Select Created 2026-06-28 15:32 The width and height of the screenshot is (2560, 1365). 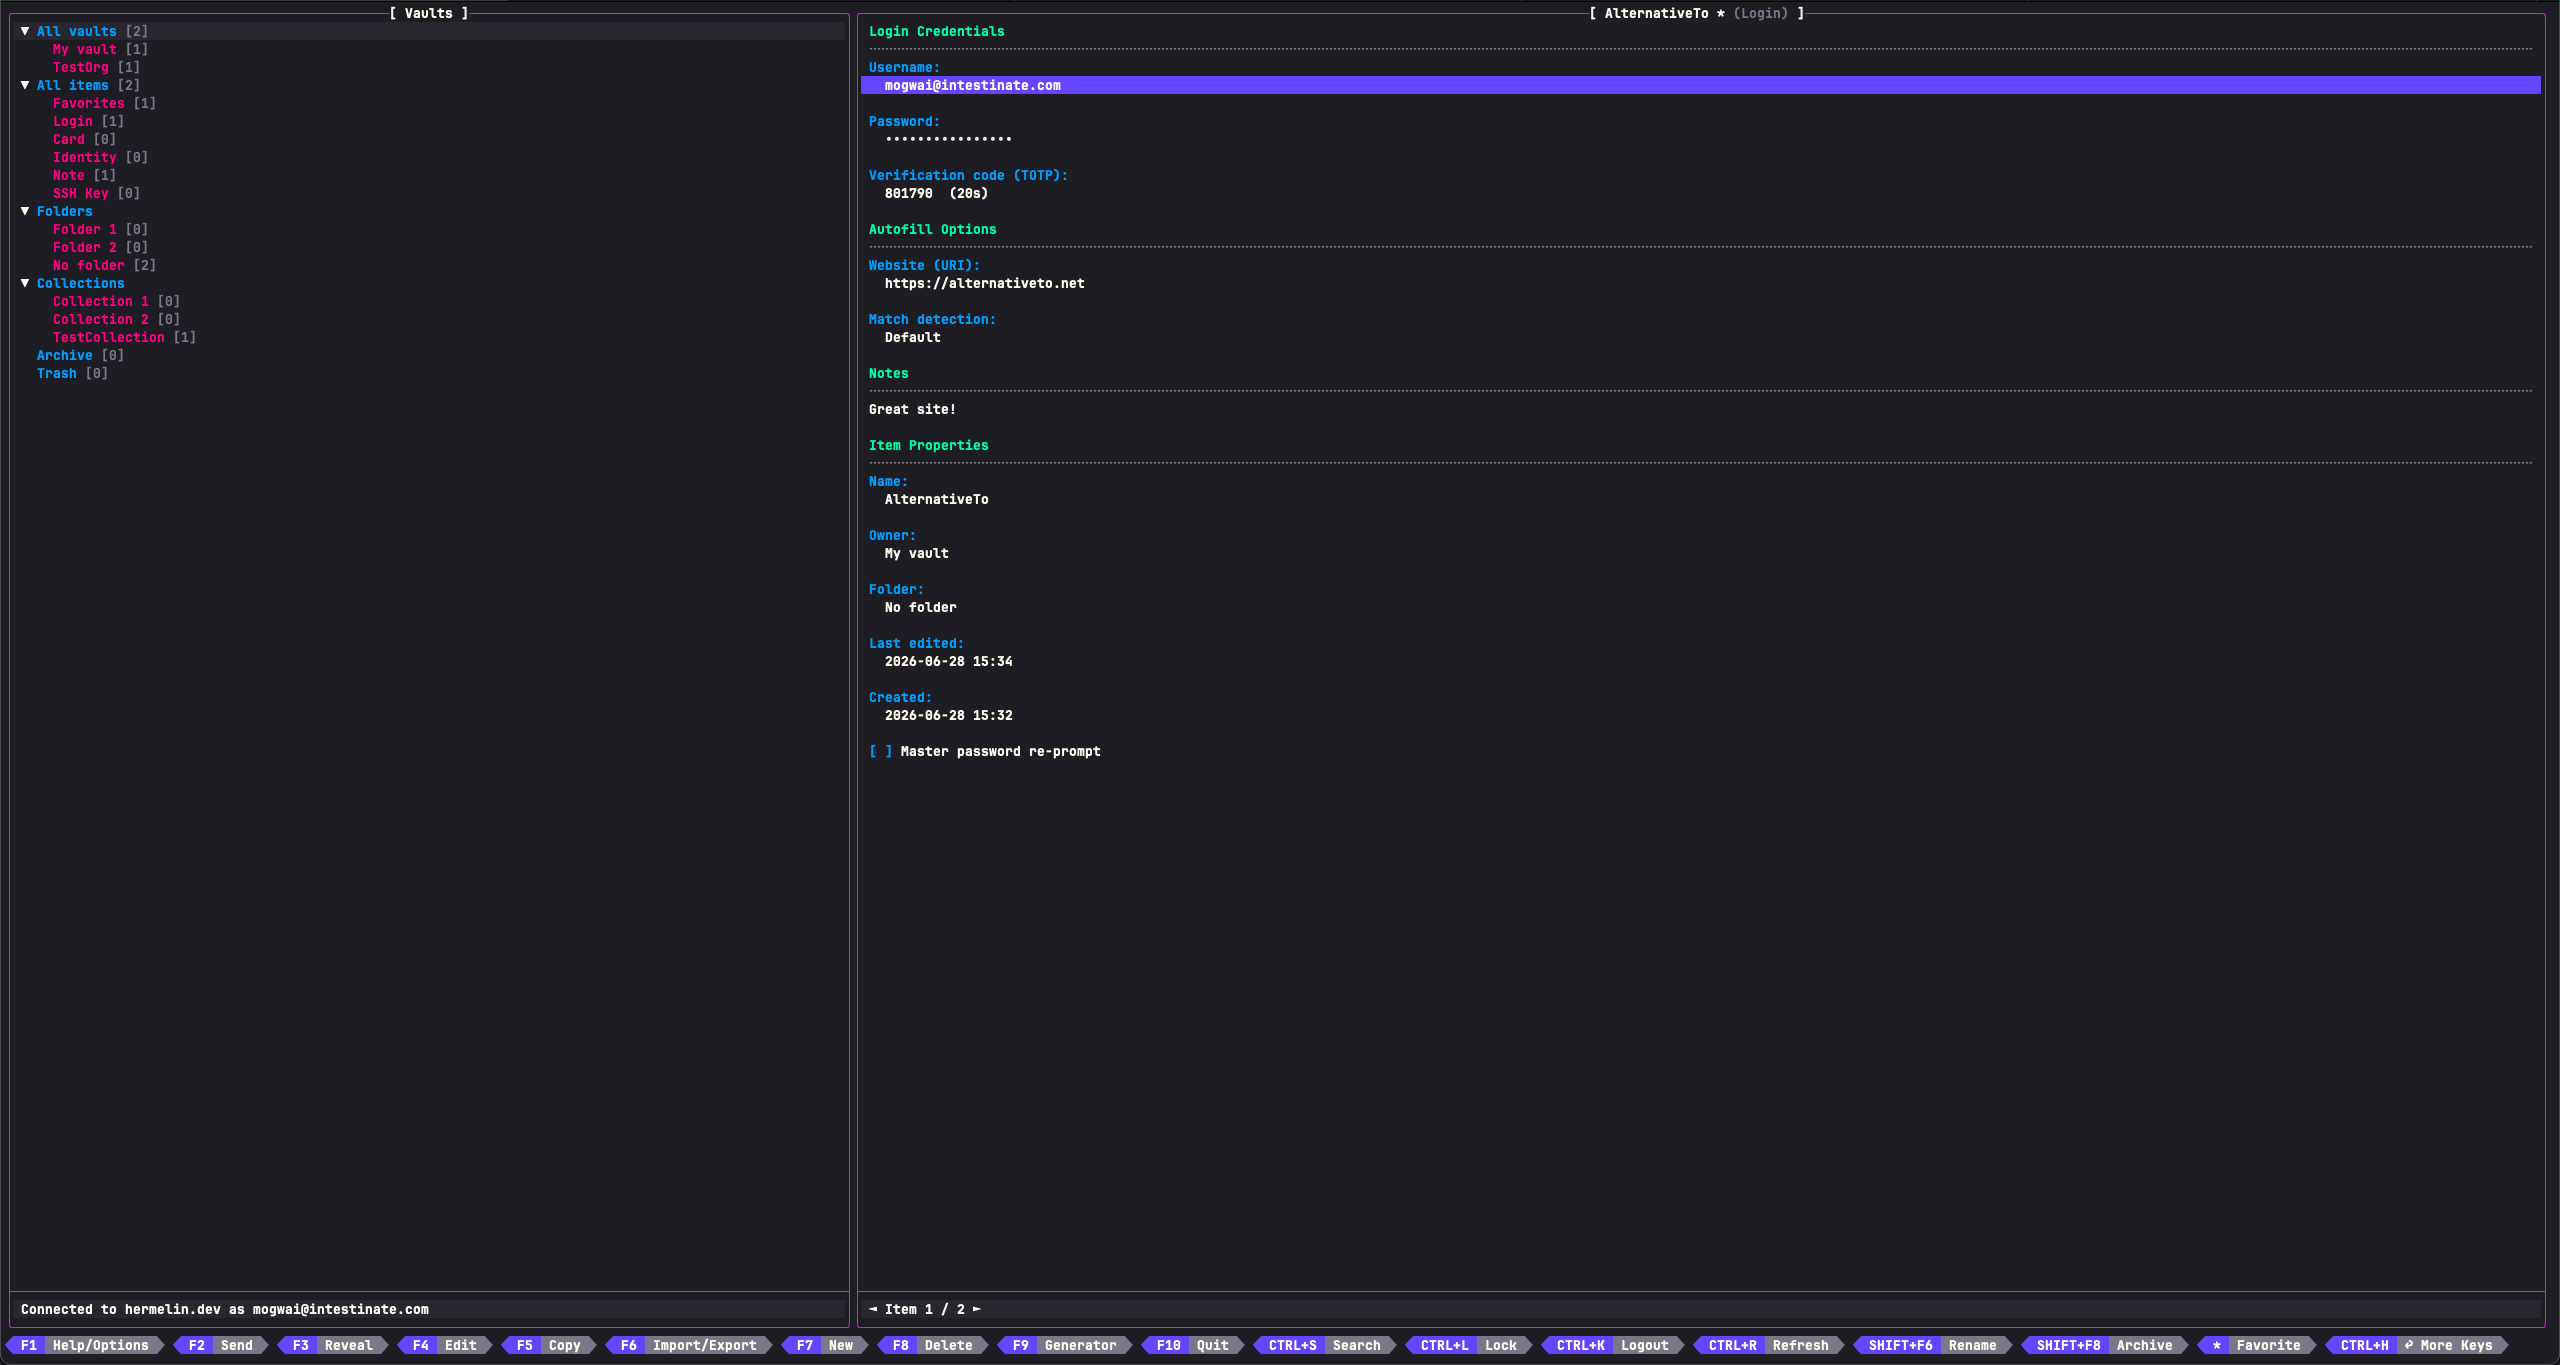pyautogui.click(x=948, y=715)
